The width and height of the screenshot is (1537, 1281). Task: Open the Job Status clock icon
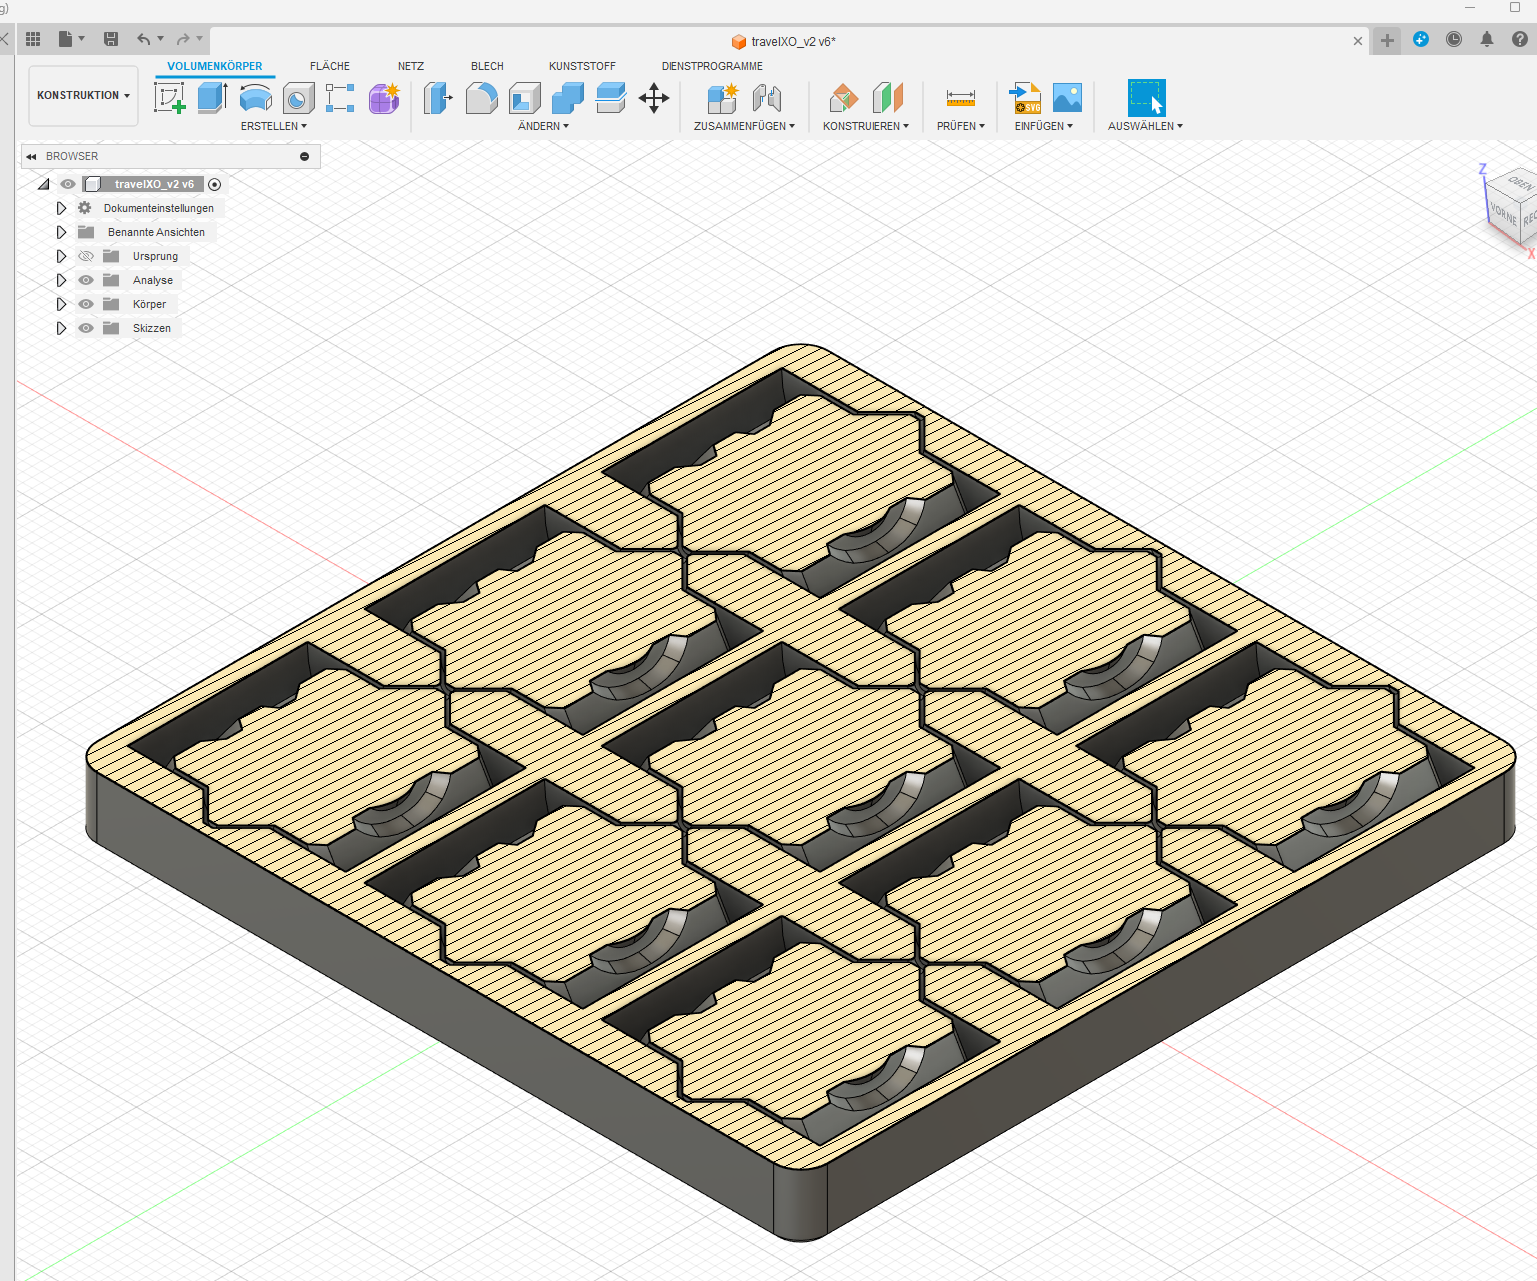(1454, 40)
